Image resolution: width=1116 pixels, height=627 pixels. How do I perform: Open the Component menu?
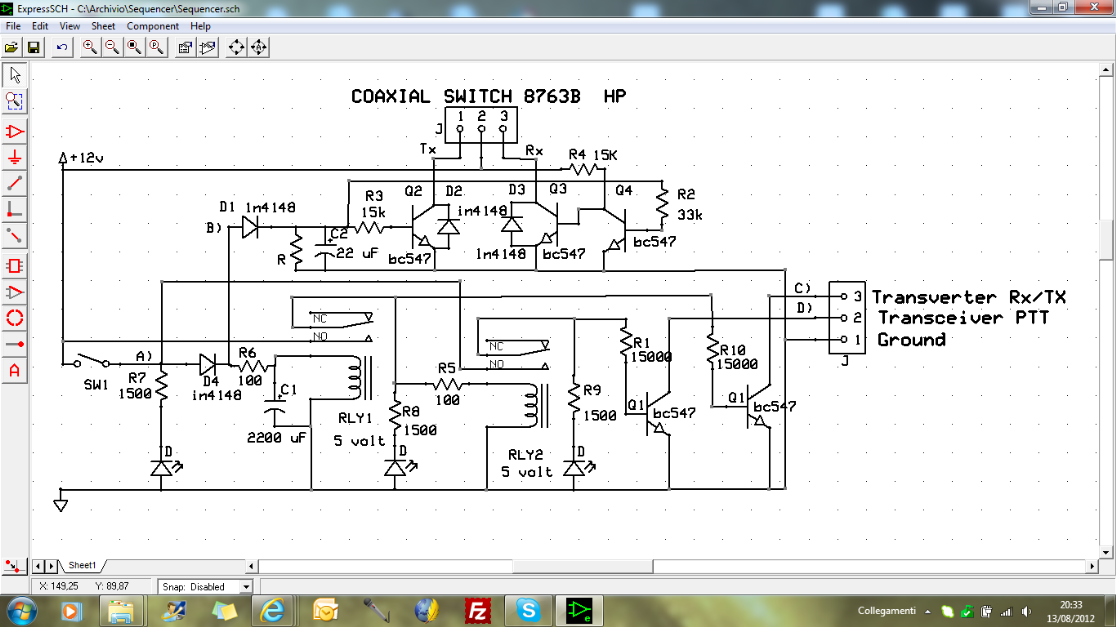(152, 26)
